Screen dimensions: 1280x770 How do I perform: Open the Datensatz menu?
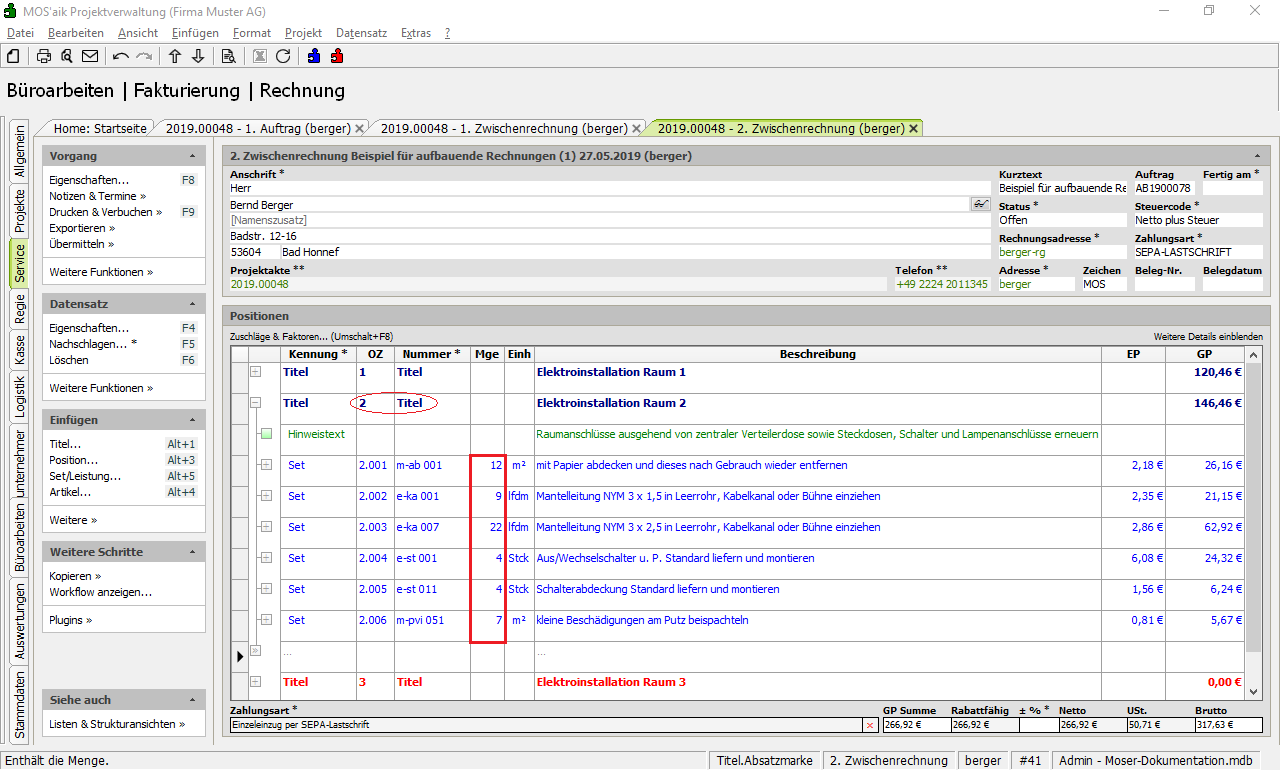click(x=361, y=33)
